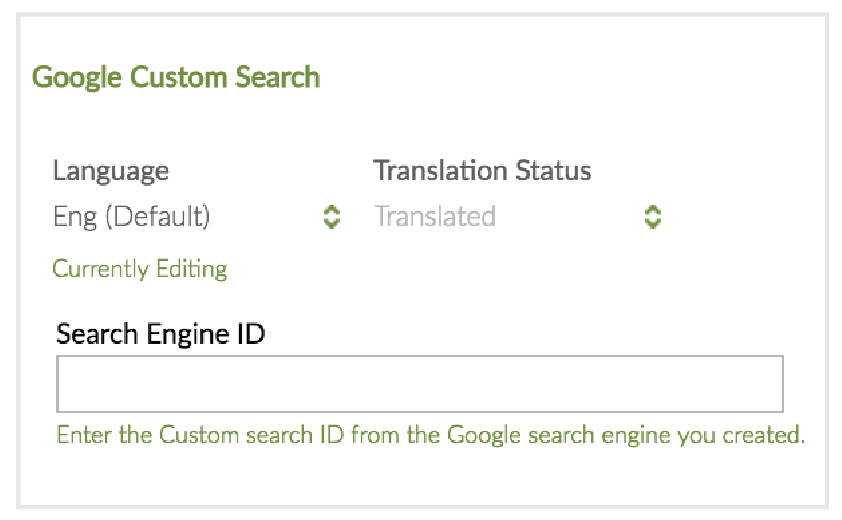Viewport: 842px width, 520px height.
Task: Click the Custom search ID help text
Action: pos(430,436)
